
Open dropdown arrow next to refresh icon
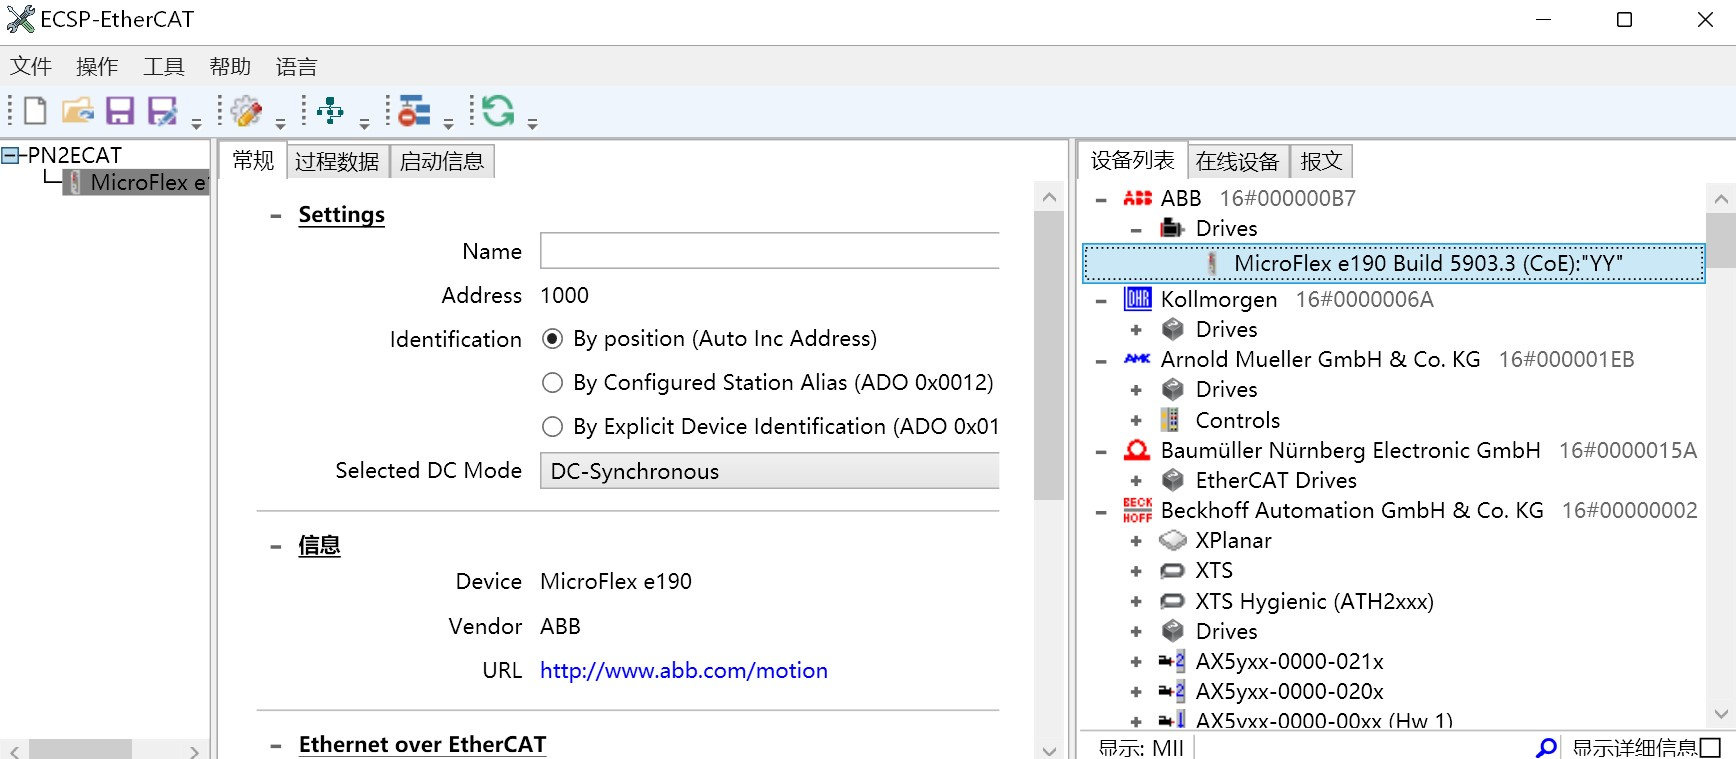(x=532, y=124)
